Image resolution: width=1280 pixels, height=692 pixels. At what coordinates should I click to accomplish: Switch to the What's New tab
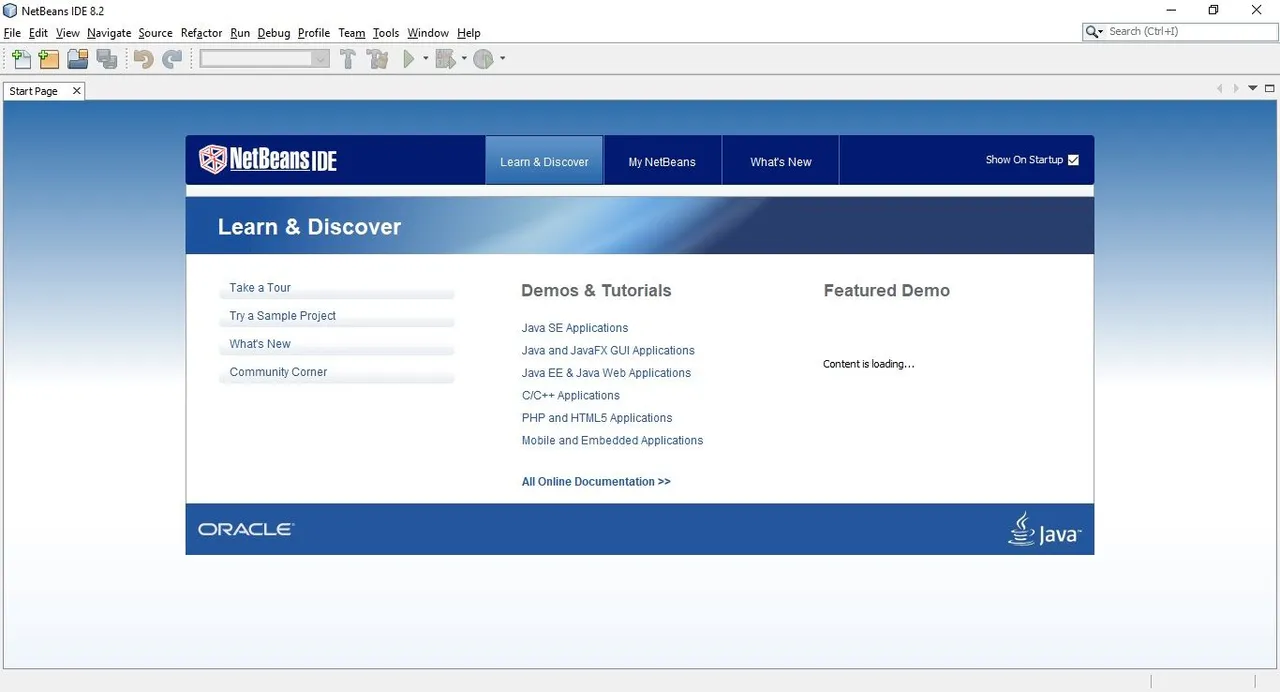pos(781,161)
